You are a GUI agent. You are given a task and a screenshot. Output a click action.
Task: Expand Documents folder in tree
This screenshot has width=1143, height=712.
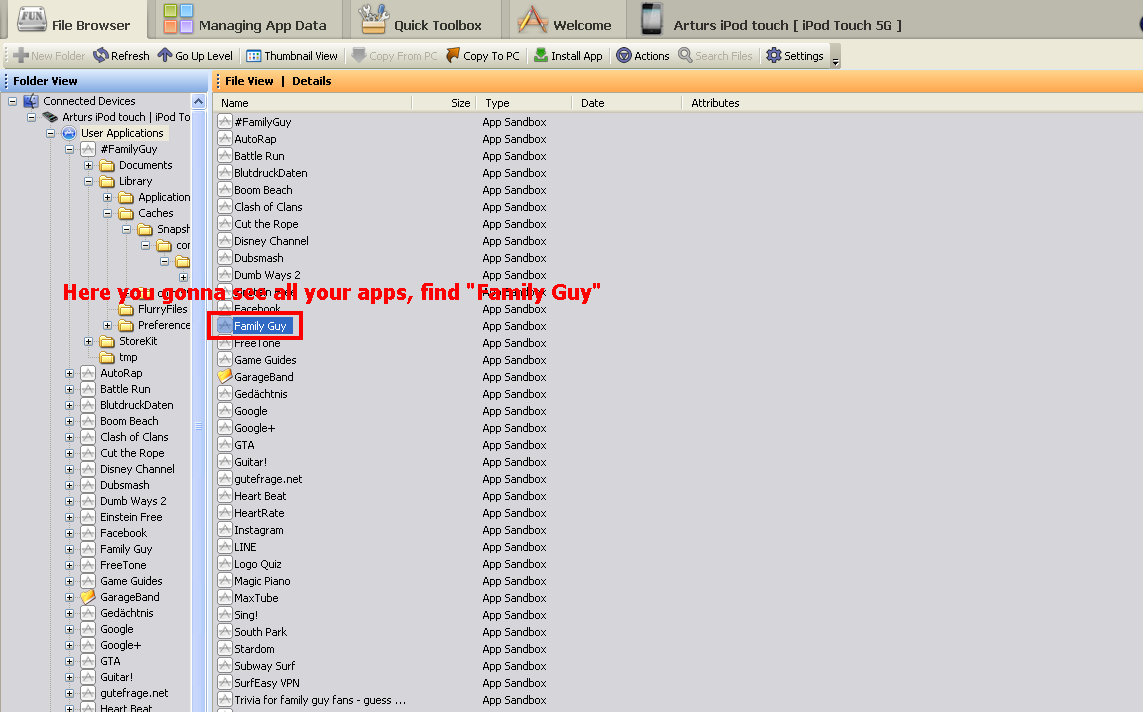(x=88, y=165)
